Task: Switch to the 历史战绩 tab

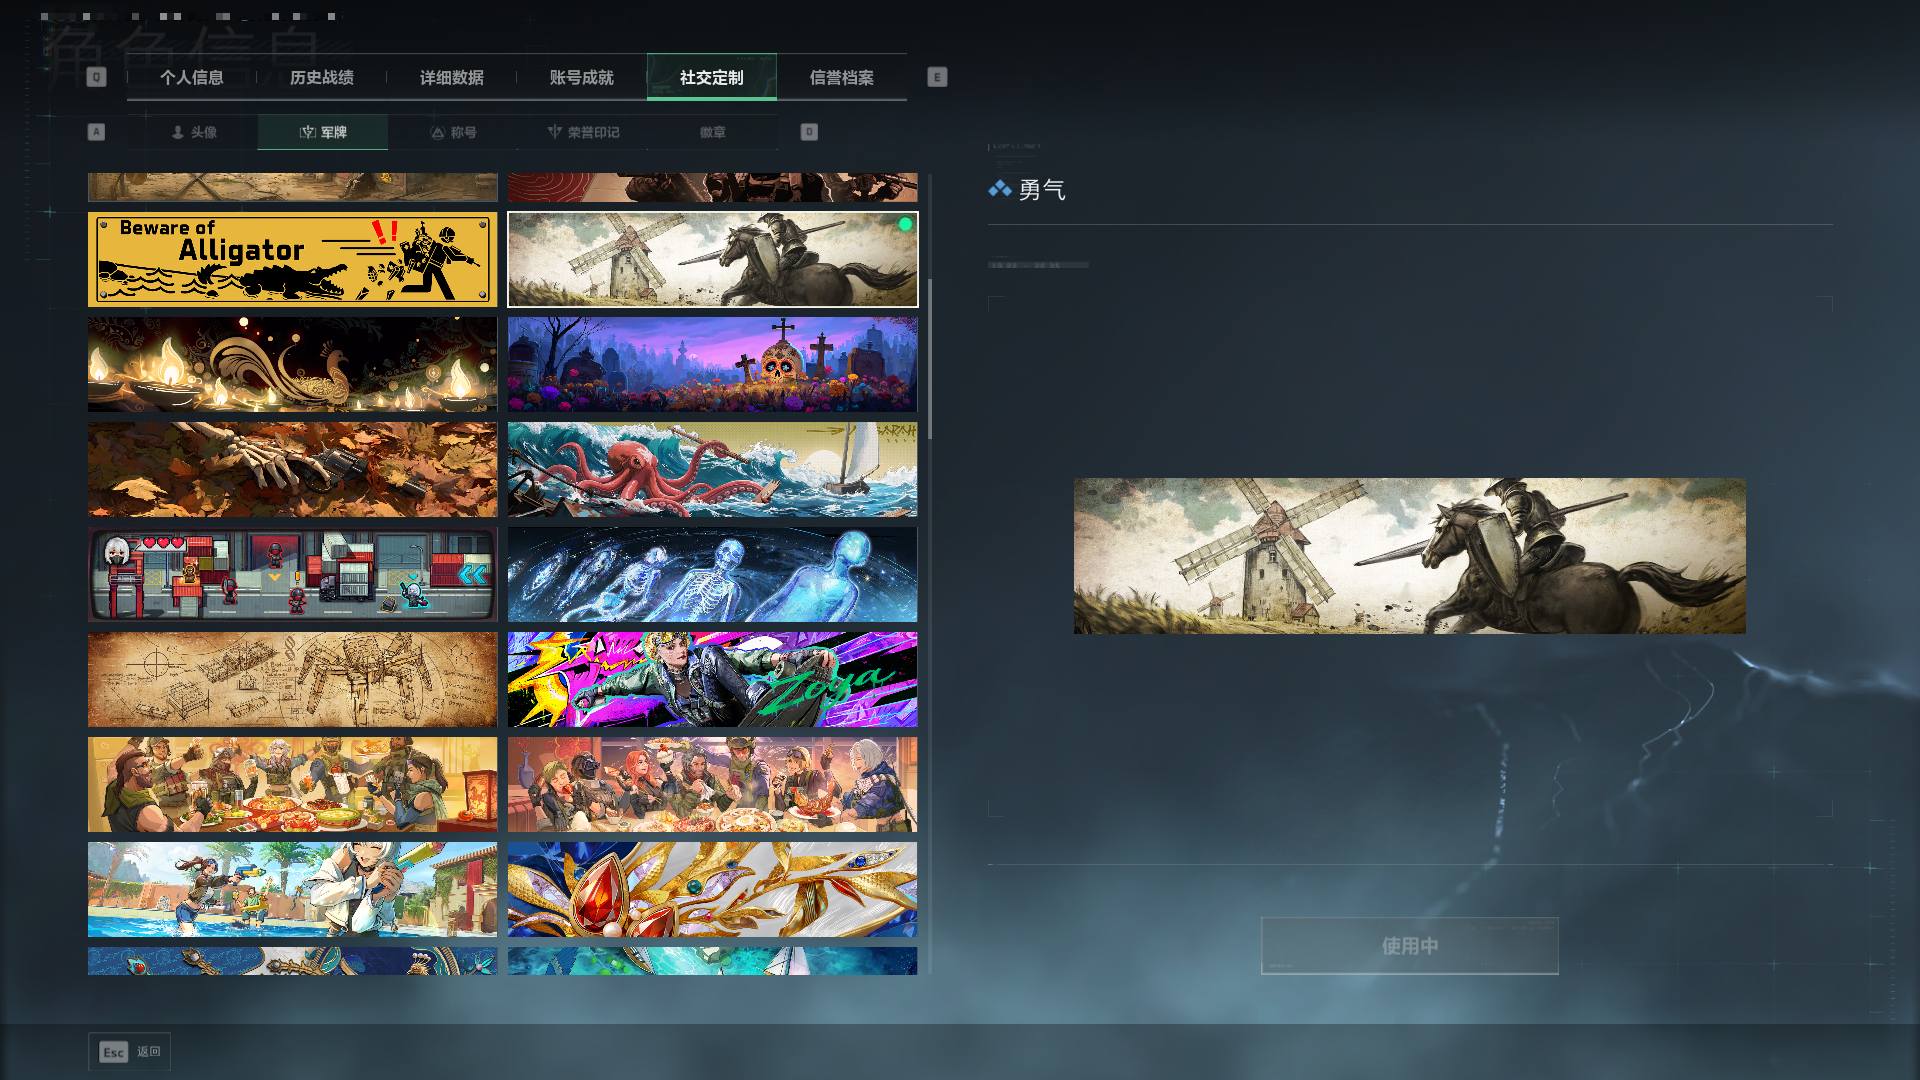Action: (x=322, y=78)
